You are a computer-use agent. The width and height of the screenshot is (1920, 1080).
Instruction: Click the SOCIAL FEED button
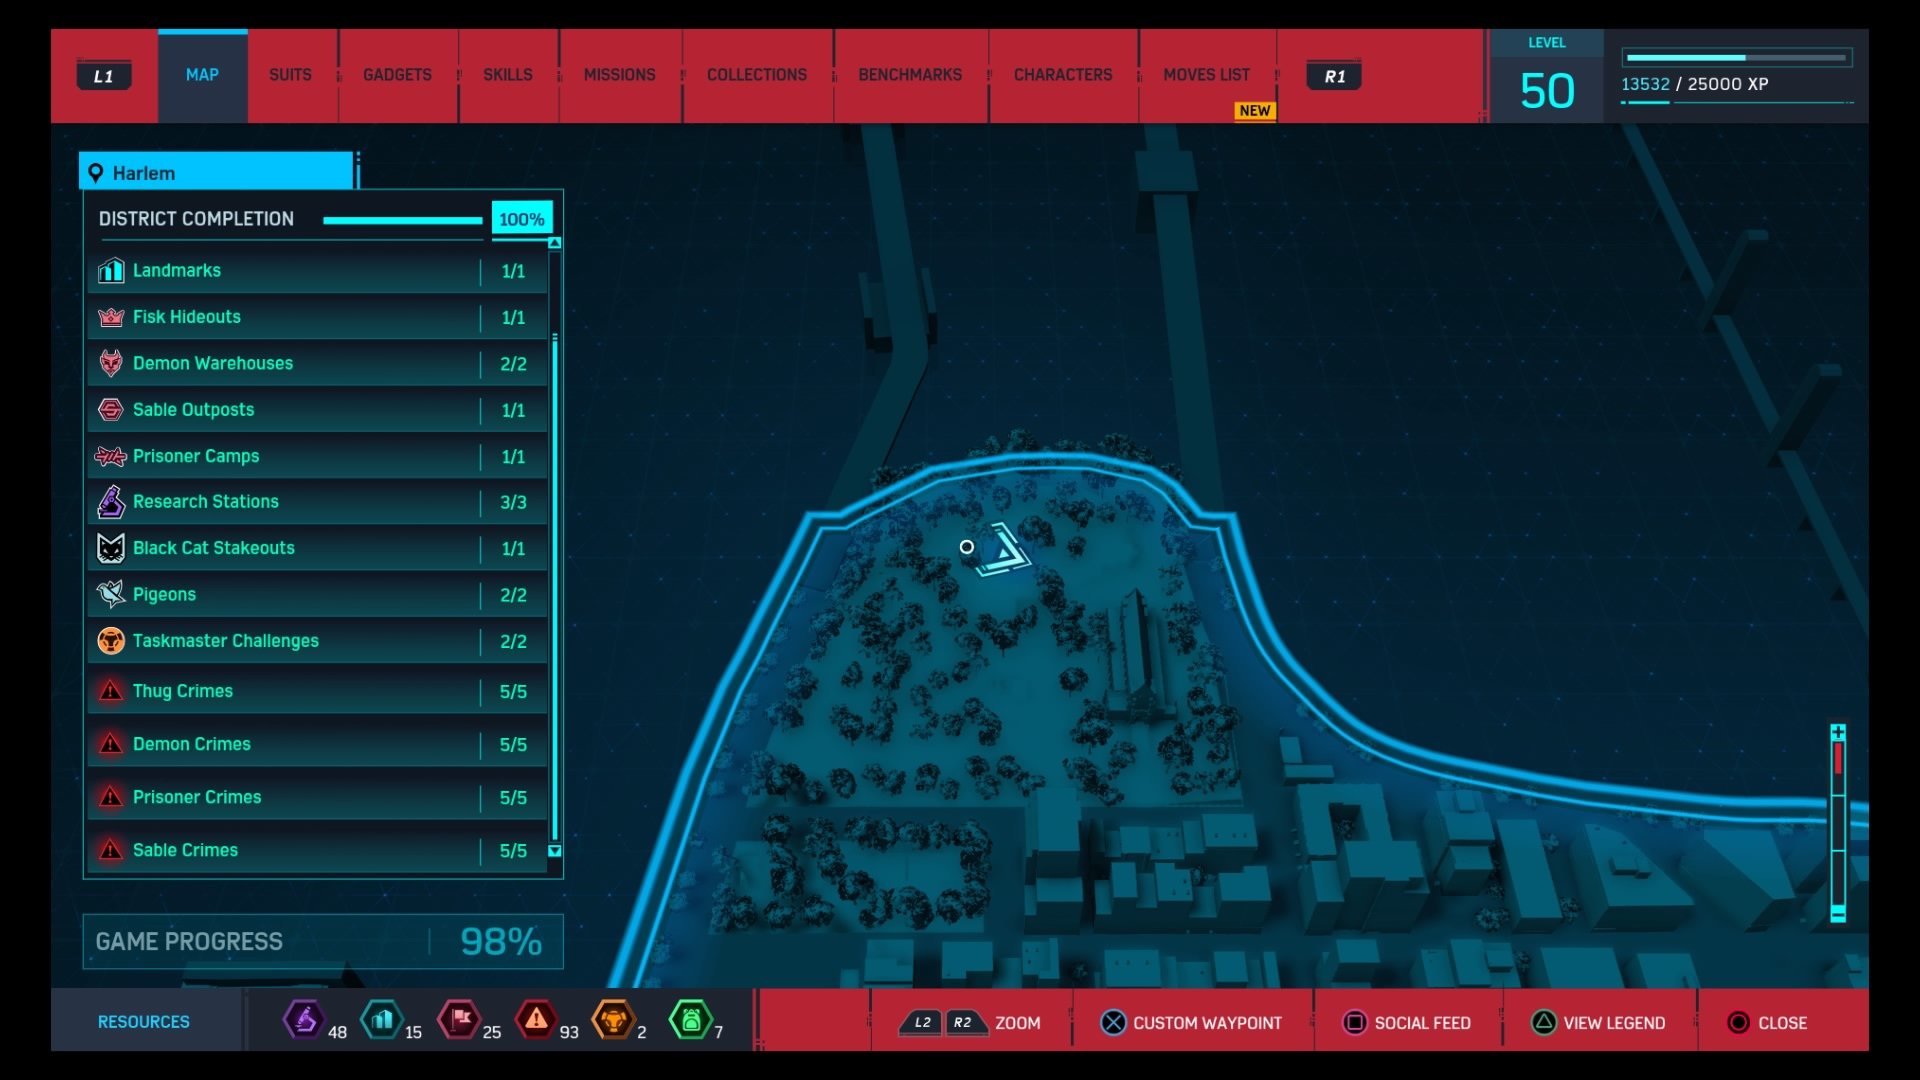(1406, 1022)
